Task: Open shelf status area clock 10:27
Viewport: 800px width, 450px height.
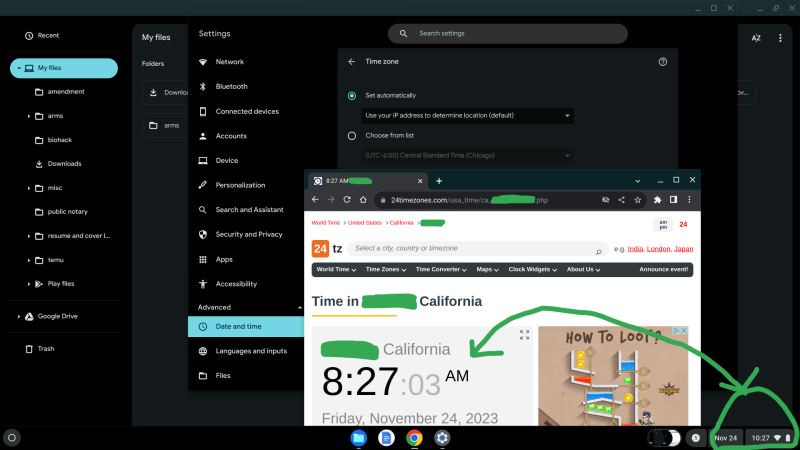Action: (x=771, y=438)
